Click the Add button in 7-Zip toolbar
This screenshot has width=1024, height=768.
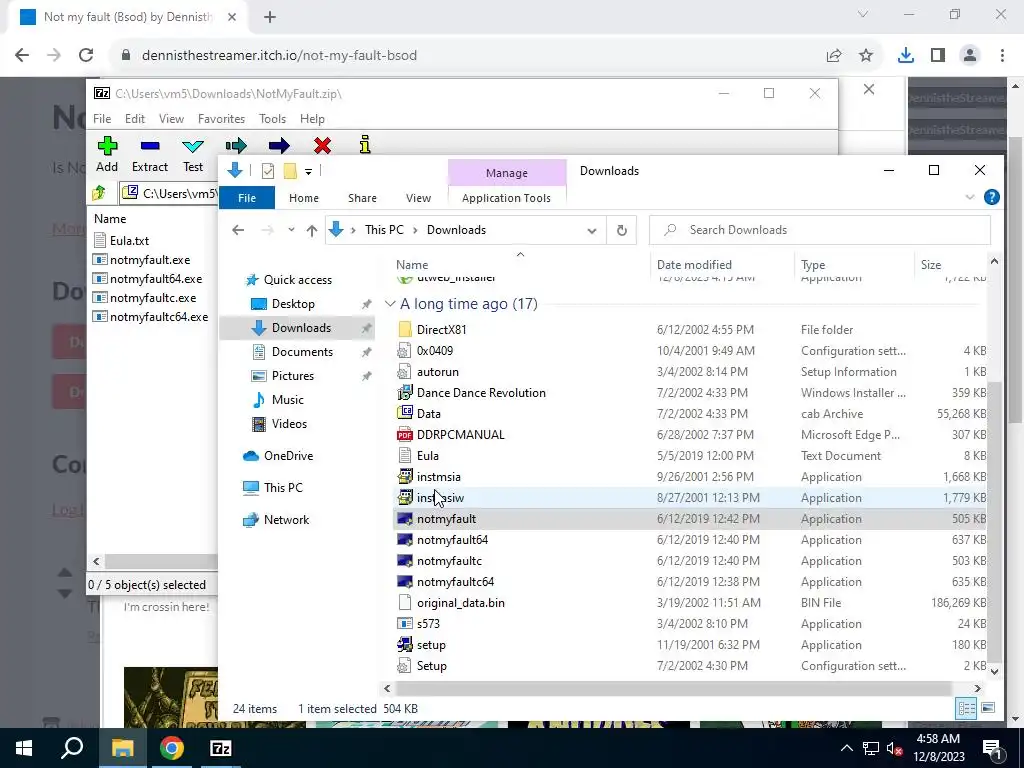[107, 154]
